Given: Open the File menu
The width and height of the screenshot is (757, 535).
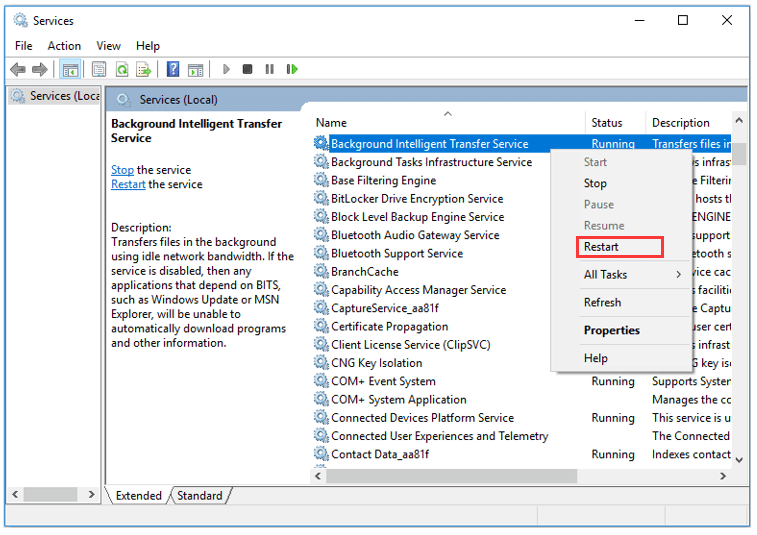Looking at the screenshot, I should tap(24, 46).
